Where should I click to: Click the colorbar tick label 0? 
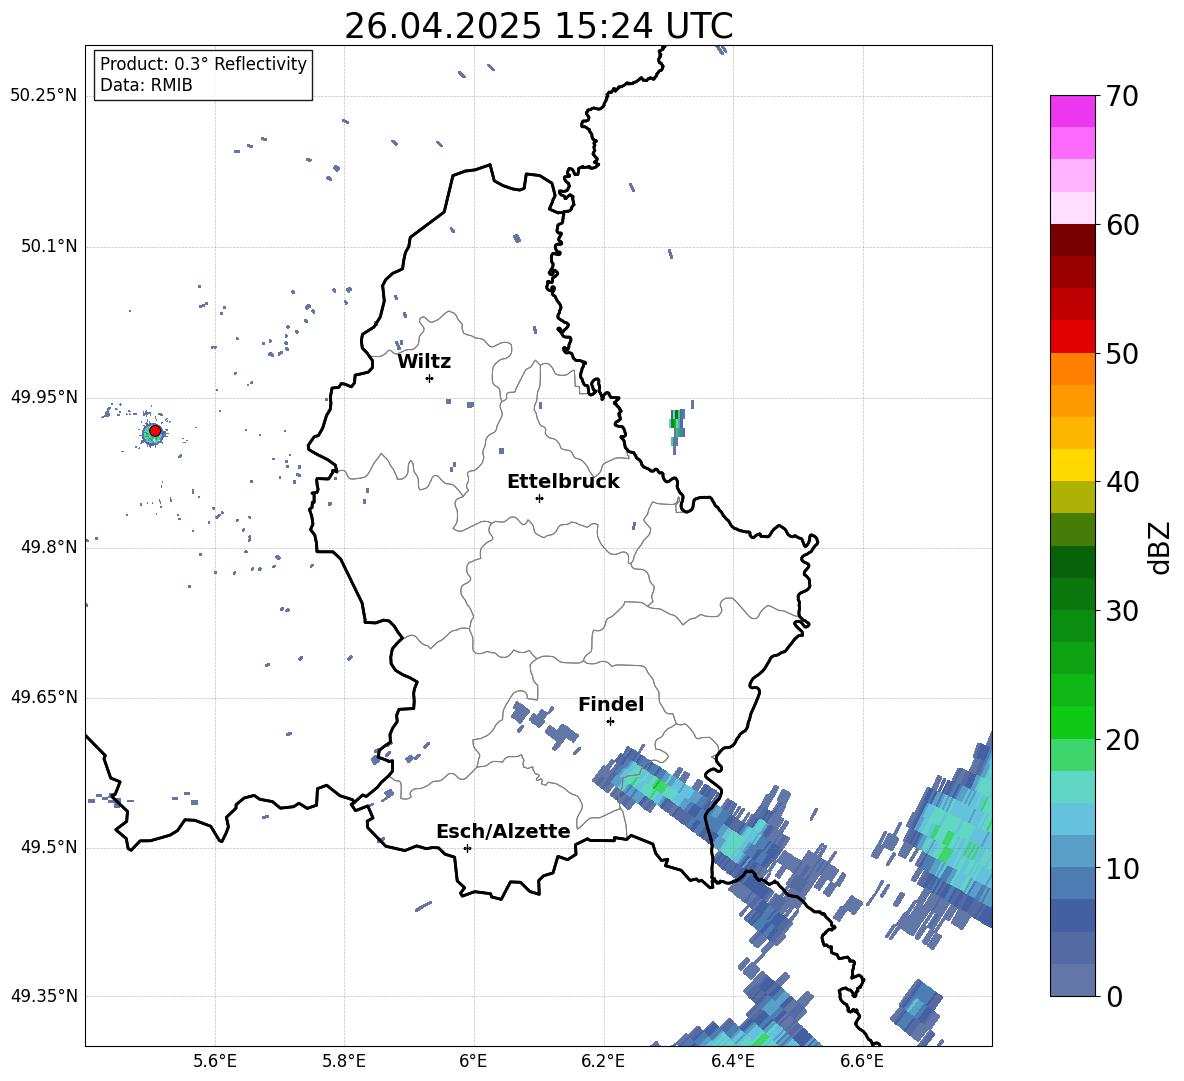pyautogui.click(x=1114, y=997)
